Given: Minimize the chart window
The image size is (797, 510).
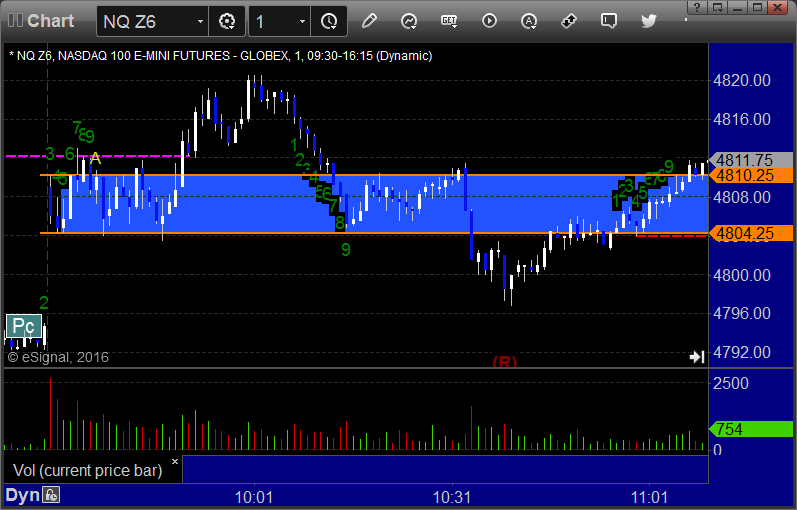Looking at the screenshot, I should pyautogui.click(x=738, y=7).
